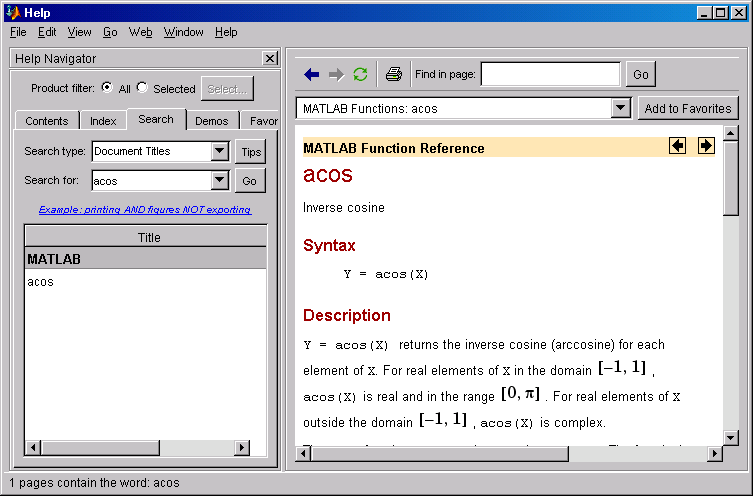
Task: Open the example search query link
Action: pyautogui.click(x=145, y=210)
